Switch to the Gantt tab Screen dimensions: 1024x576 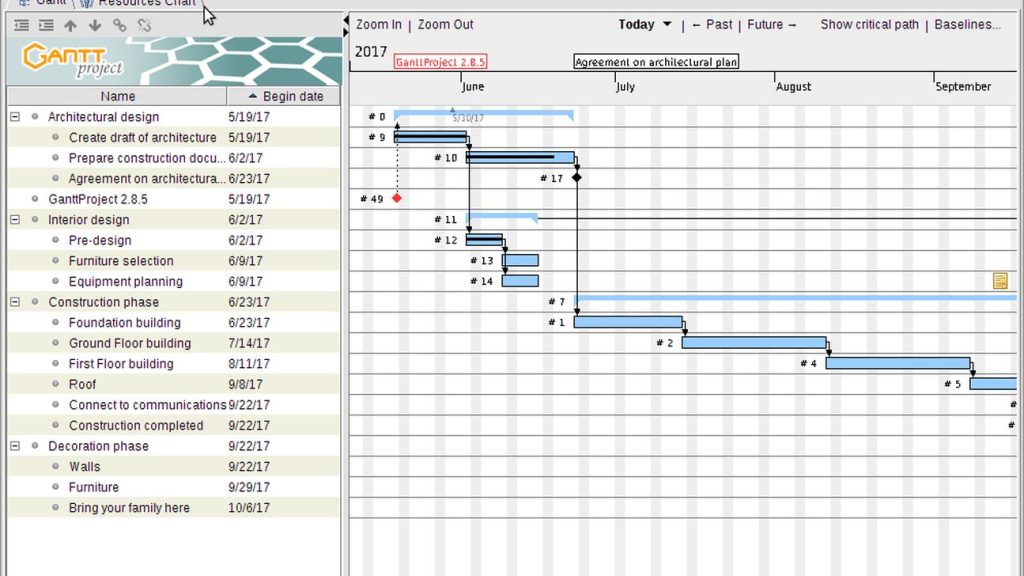(42, 3)
